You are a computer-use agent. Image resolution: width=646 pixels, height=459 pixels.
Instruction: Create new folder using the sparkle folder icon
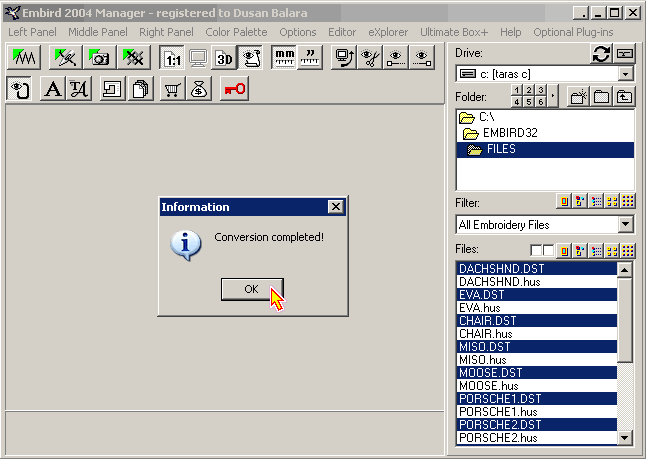pyautogui.click(x=578, y=97)
